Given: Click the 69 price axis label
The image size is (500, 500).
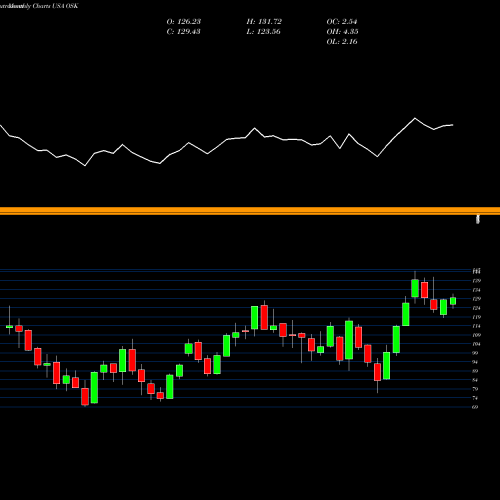Looking at the screenshot, I should (475, 407).
